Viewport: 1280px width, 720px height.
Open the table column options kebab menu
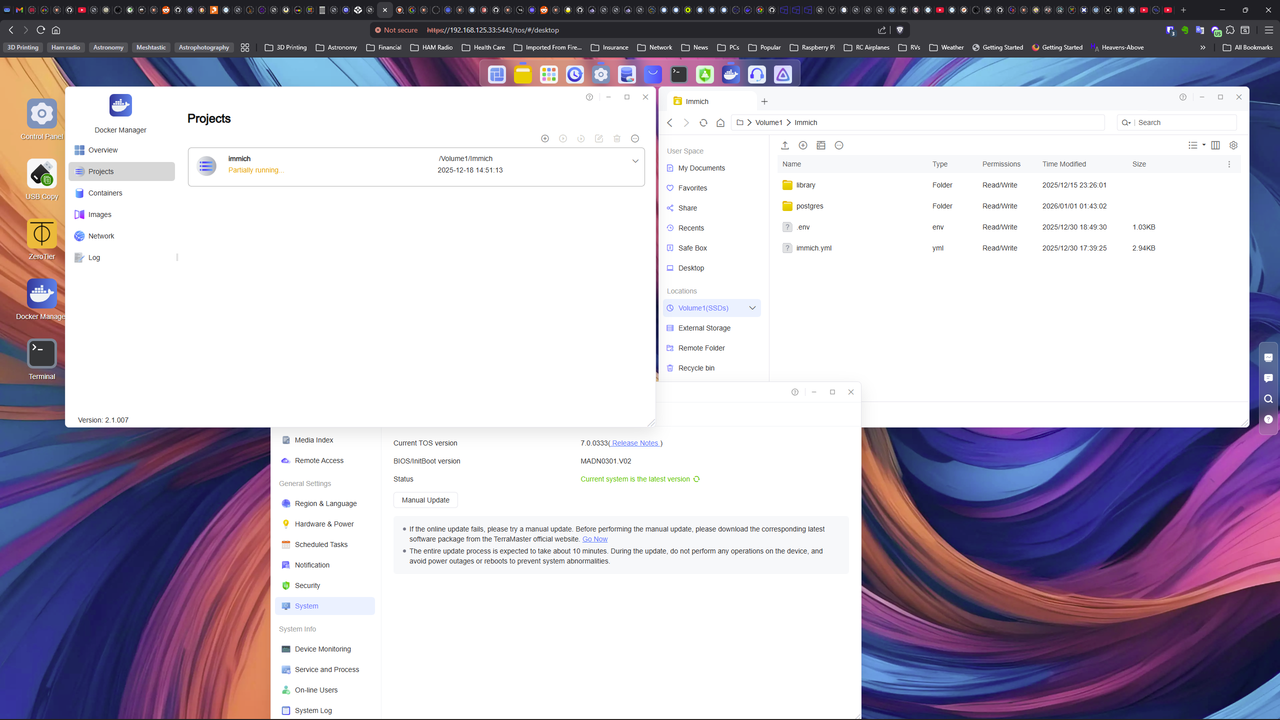tap(1230, 164)
